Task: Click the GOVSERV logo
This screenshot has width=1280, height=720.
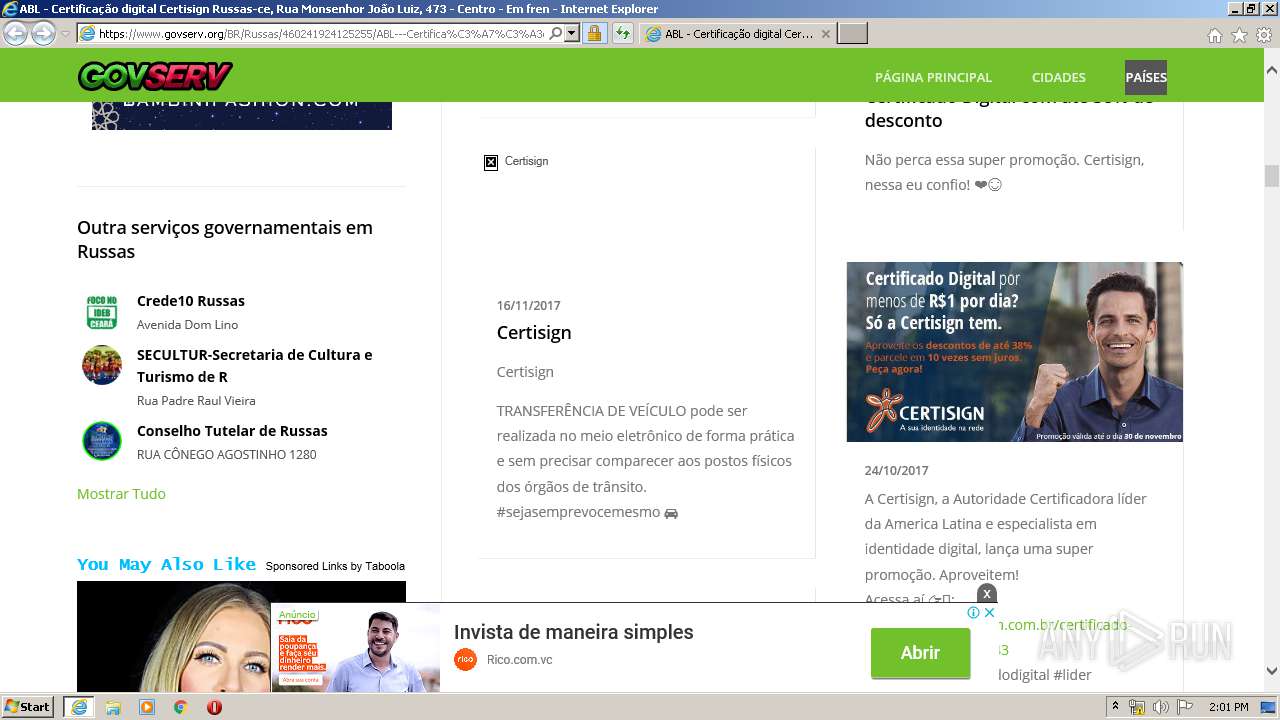Action: [x=155, y=76]
